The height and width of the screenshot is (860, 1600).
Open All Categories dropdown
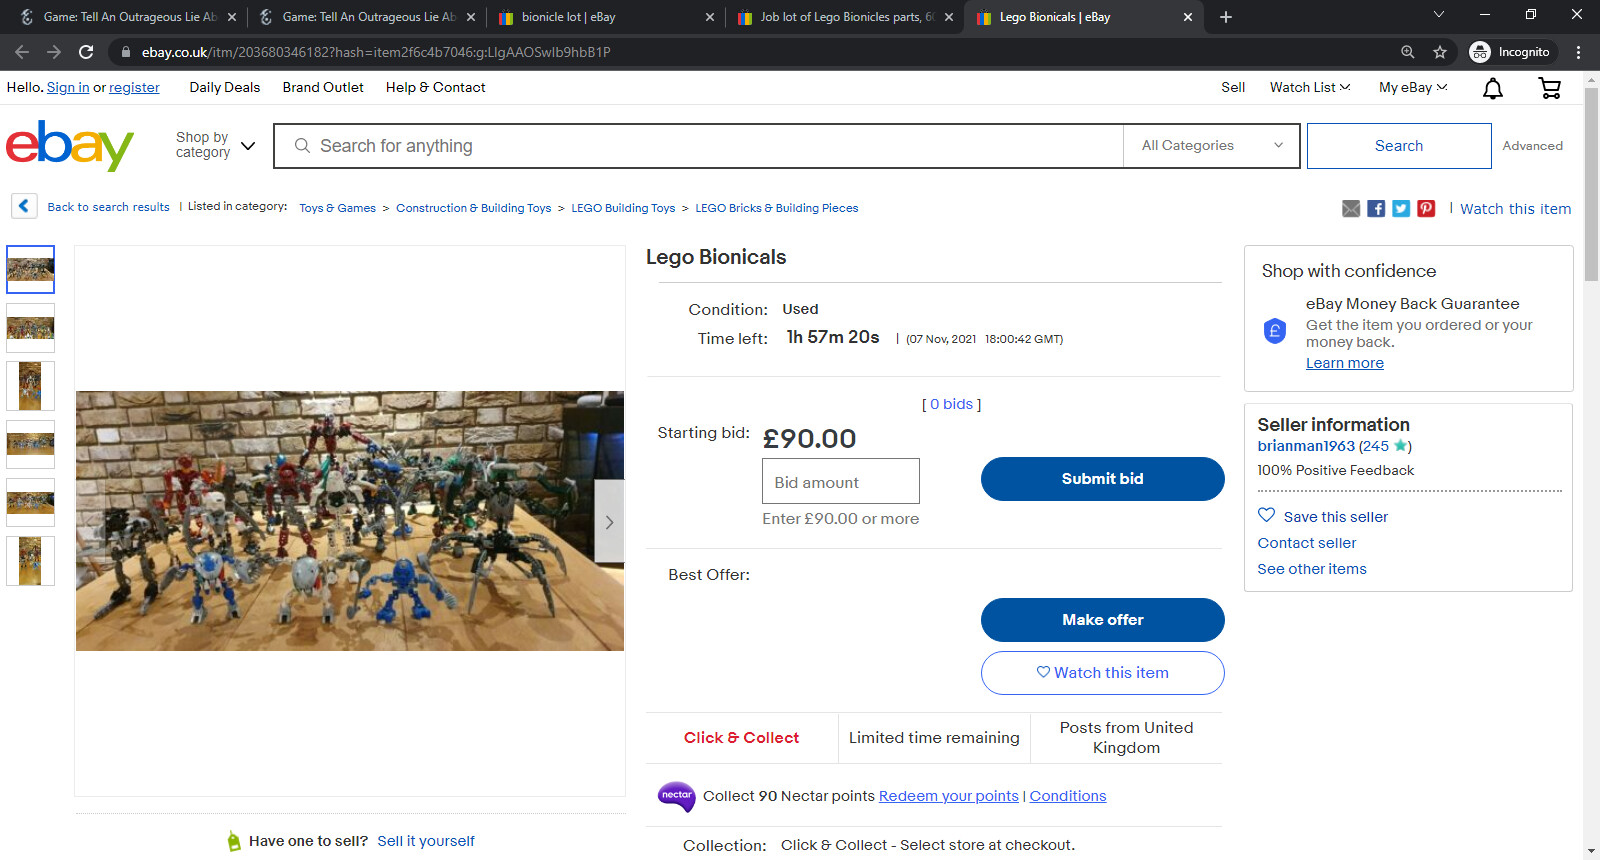pyautogui.click(x=1212, y=146)
